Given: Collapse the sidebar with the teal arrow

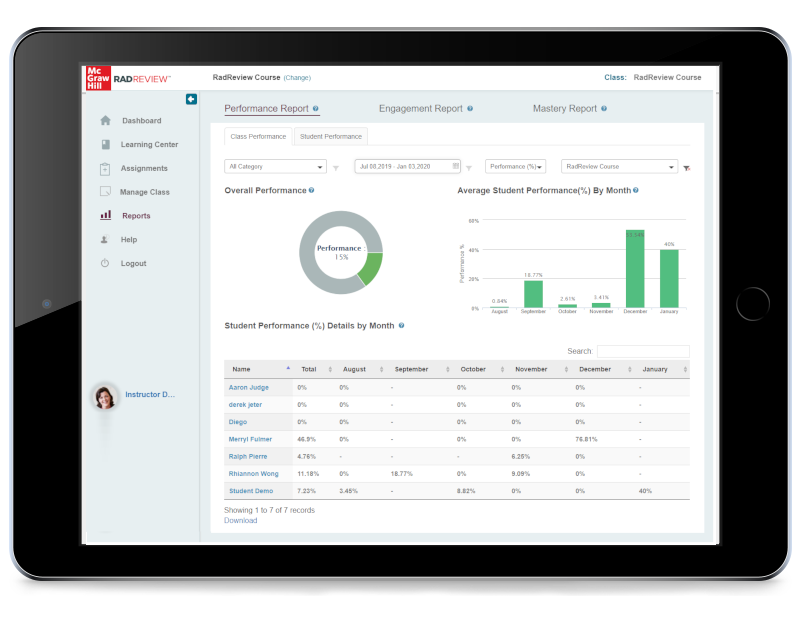Looking at the screenshot, I should tap(191, 98).
